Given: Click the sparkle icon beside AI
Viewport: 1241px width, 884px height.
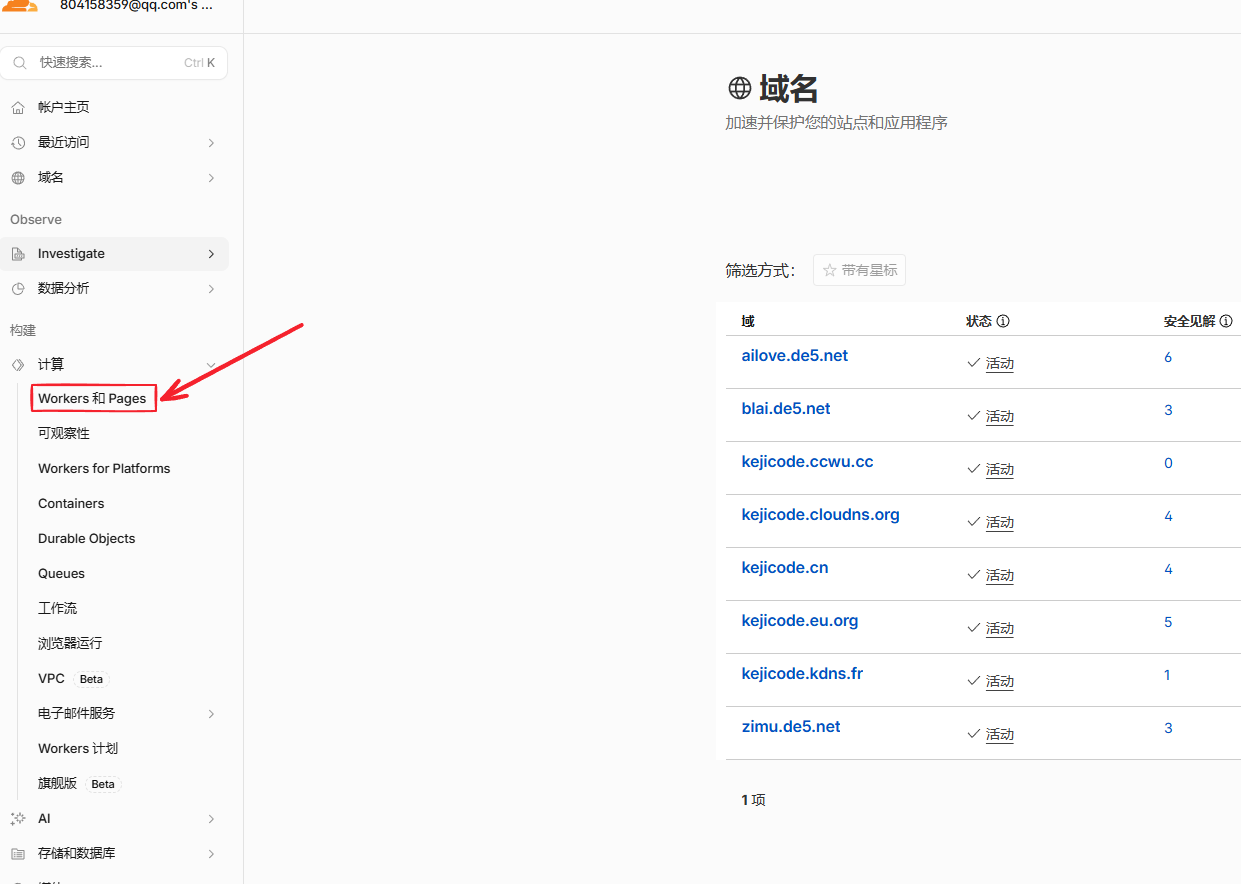Looking at the screenshot, I should coord(18,819).
